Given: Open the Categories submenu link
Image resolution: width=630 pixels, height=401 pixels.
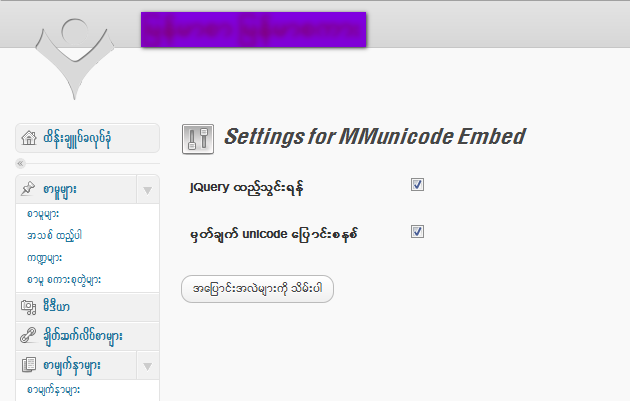Looking at the screenshot, I should 44,258.
